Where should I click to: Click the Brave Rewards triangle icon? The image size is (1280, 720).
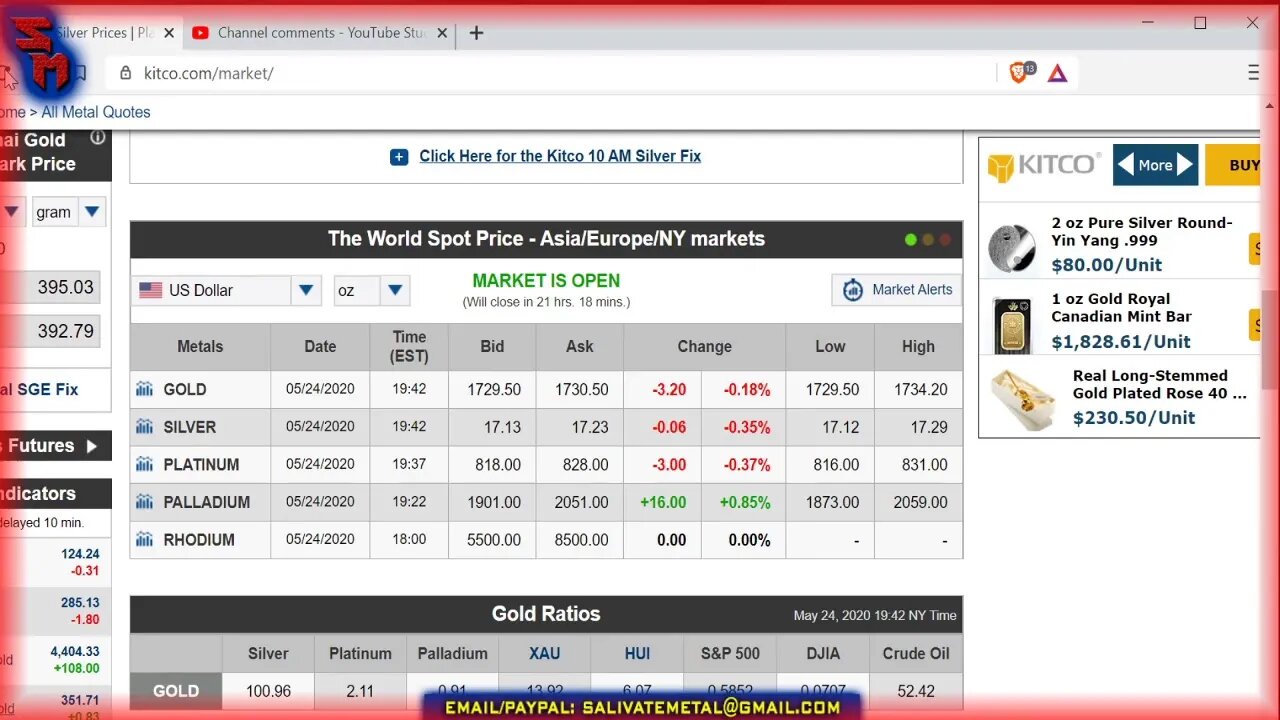click(x=1057, y=73)
